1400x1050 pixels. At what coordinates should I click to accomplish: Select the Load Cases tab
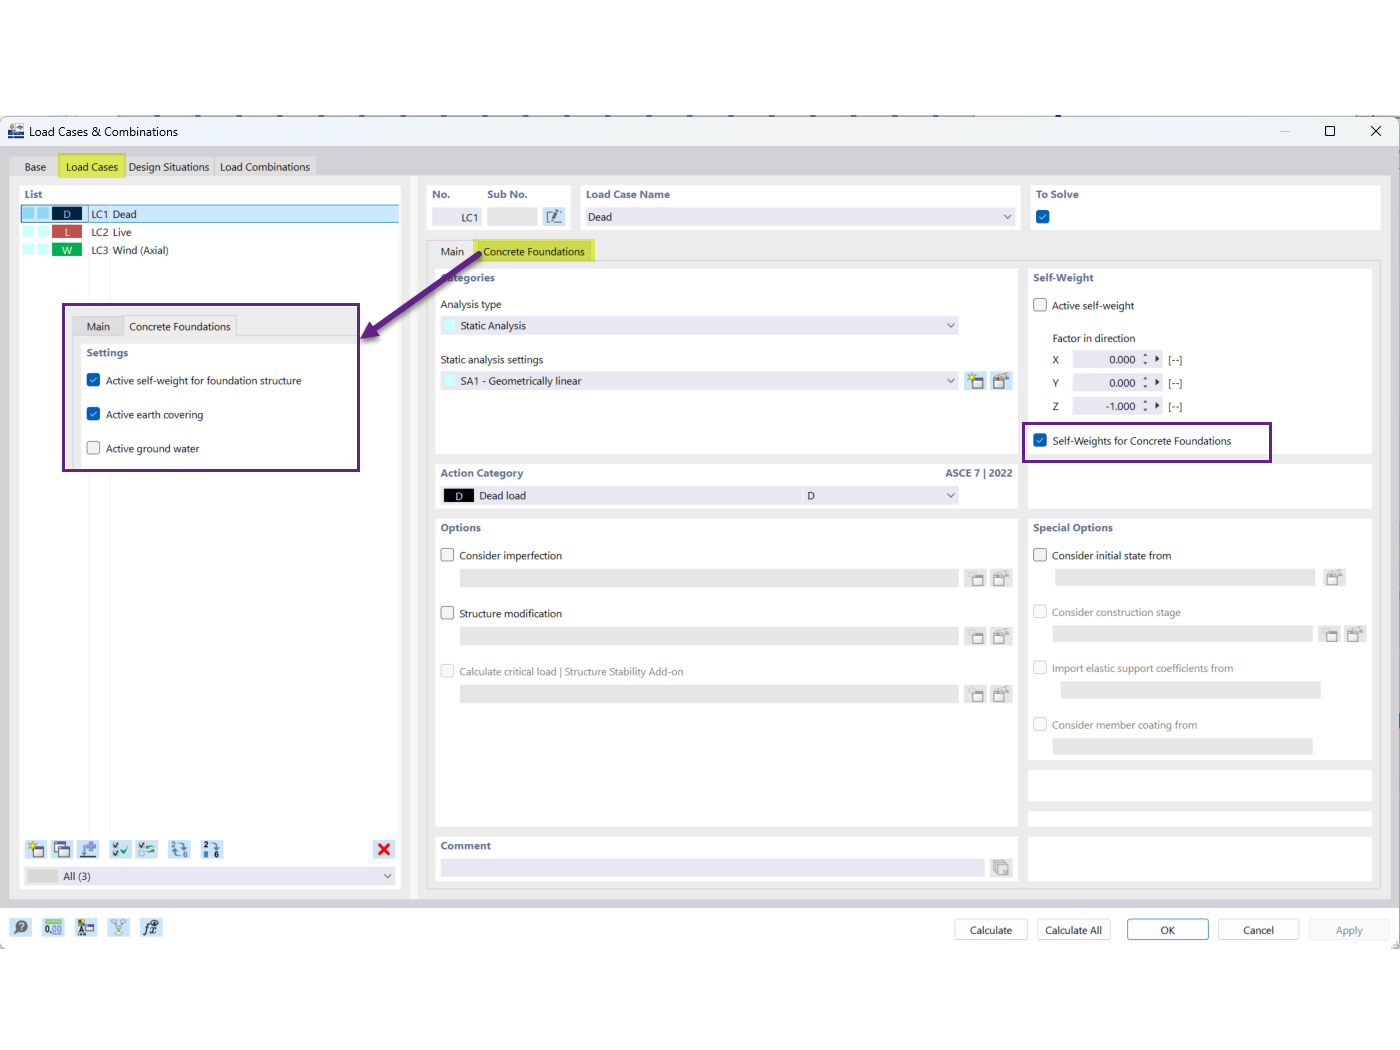tap(91, 167)
